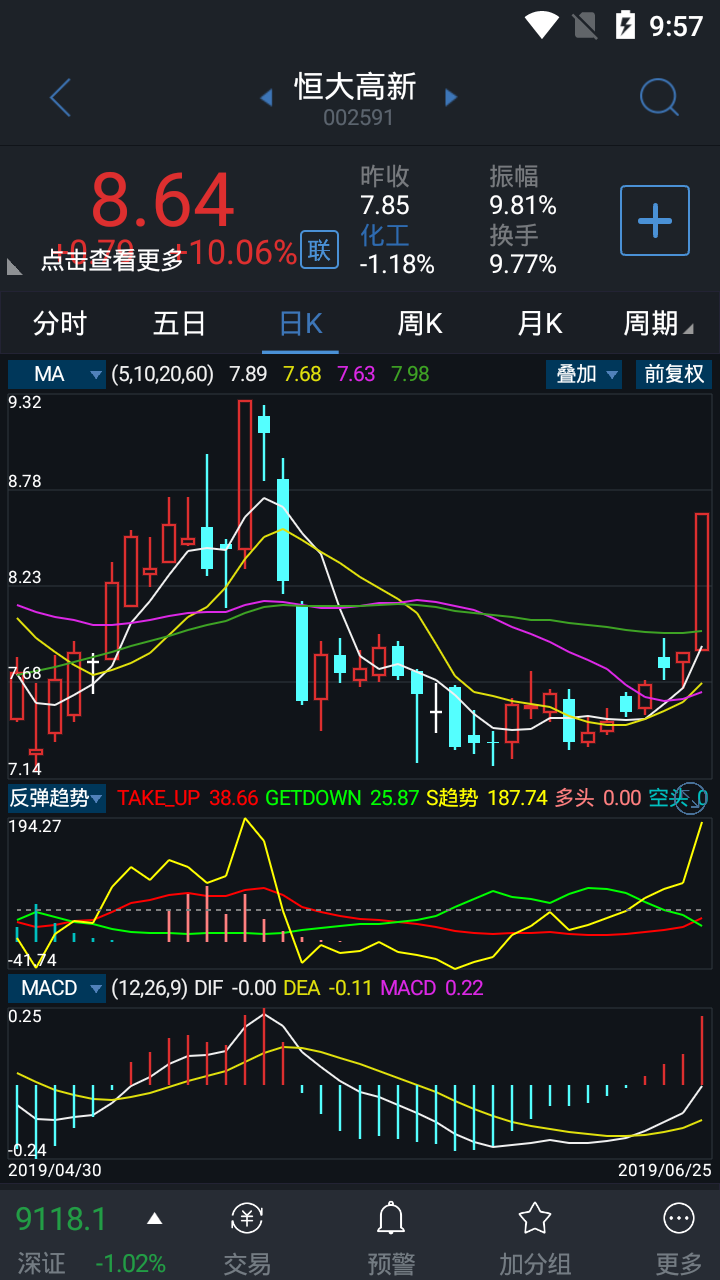720x1280 pixels.
Task: Tap the Wi-Fi status icon
Action: 542,25
